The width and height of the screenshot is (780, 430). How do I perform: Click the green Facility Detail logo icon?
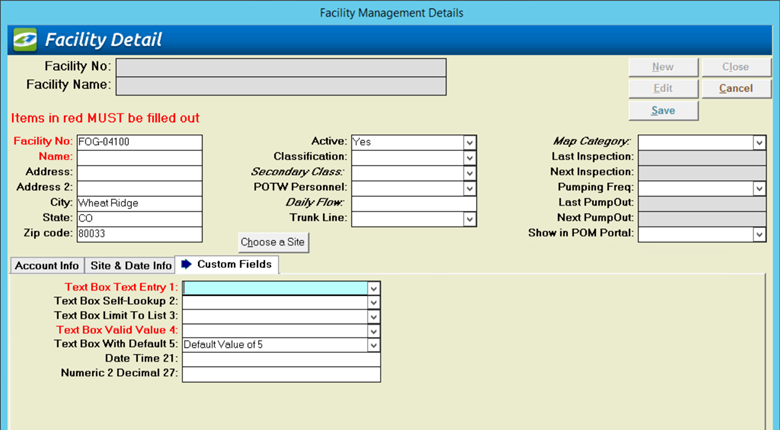(25, 40)
